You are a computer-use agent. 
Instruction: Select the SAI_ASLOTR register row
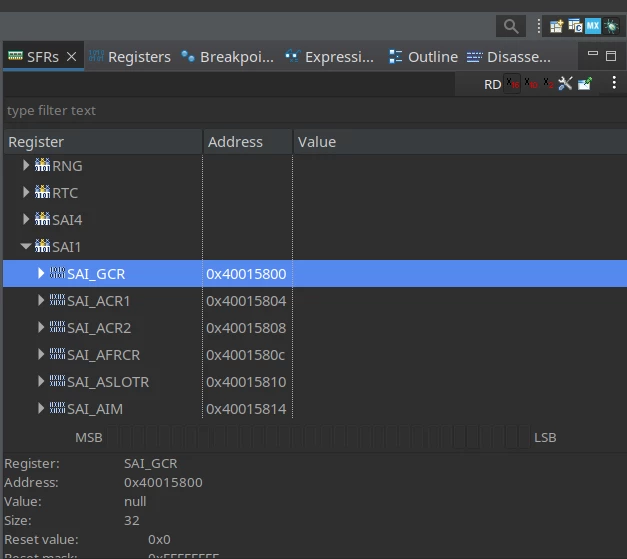tap(315, 382)
